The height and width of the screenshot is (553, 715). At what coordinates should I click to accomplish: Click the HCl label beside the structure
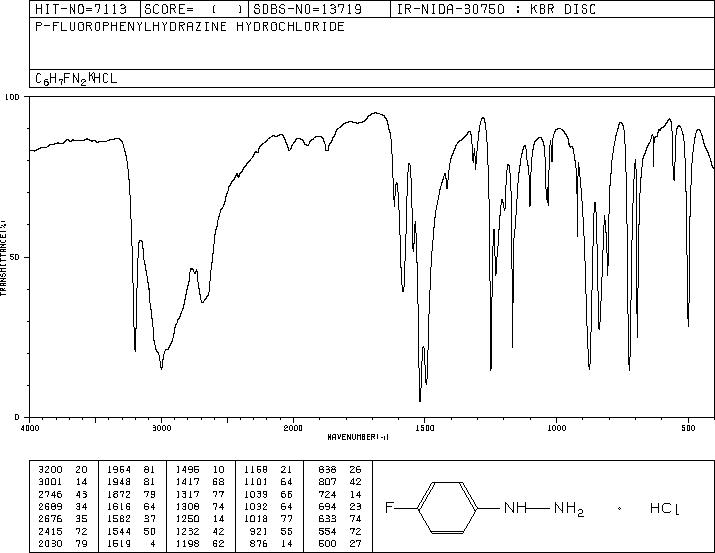click(x=664, y=508)
